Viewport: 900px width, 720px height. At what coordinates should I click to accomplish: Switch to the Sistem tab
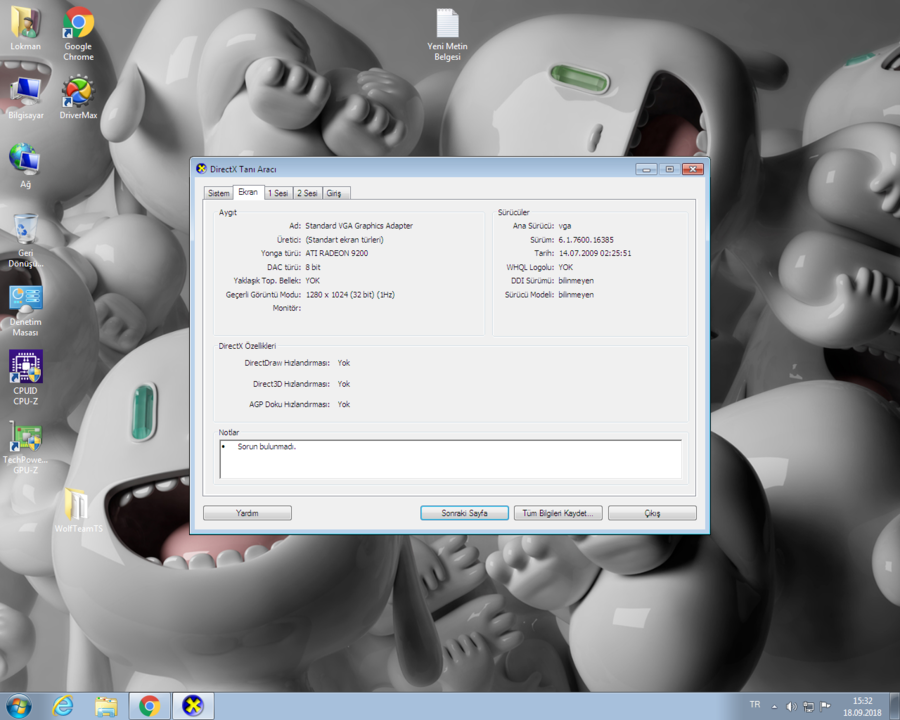point(219,193)
